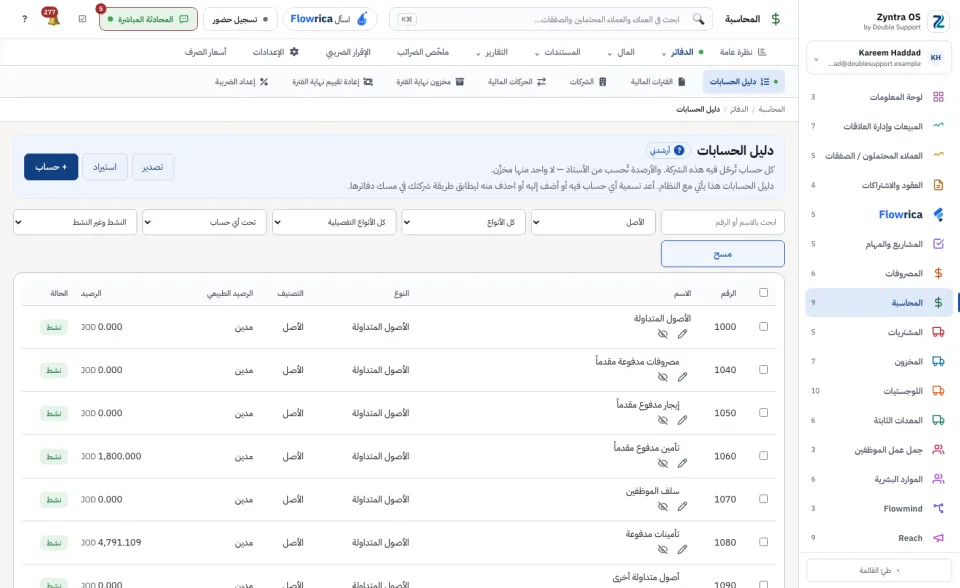Open the نظرة عامة overview tab
Image resolution: width=960 pixels, height=588 pixels.
click(743, 52)
